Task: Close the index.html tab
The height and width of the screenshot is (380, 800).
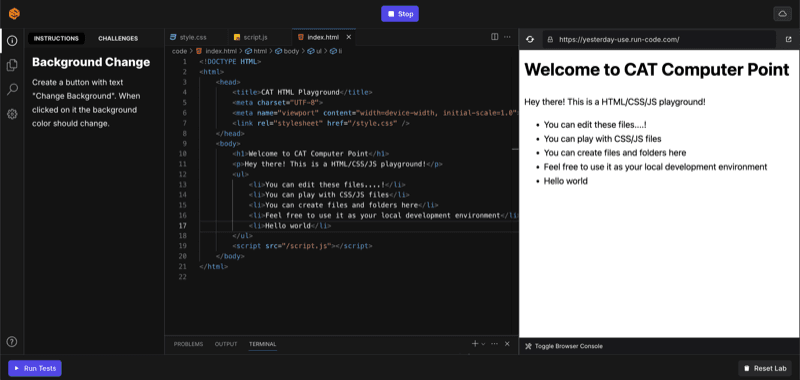Action: coord(349,37)
